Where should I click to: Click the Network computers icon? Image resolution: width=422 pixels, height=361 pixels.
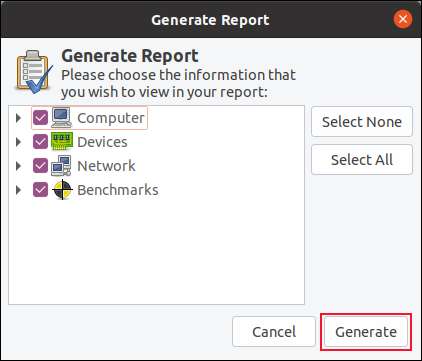[61, 166]
